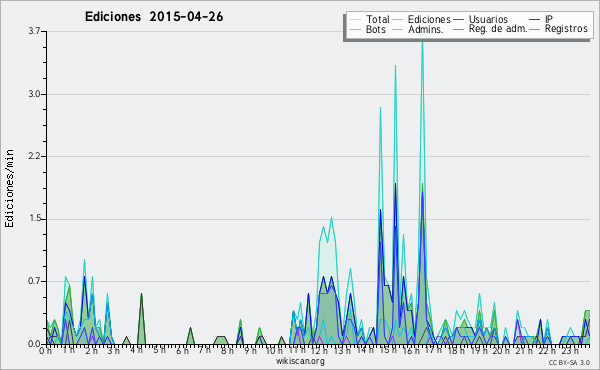This screenshot has width=600, height=370.
Task: Click the chart title Ediciones 2015-04-26
Action: [154, 17]
